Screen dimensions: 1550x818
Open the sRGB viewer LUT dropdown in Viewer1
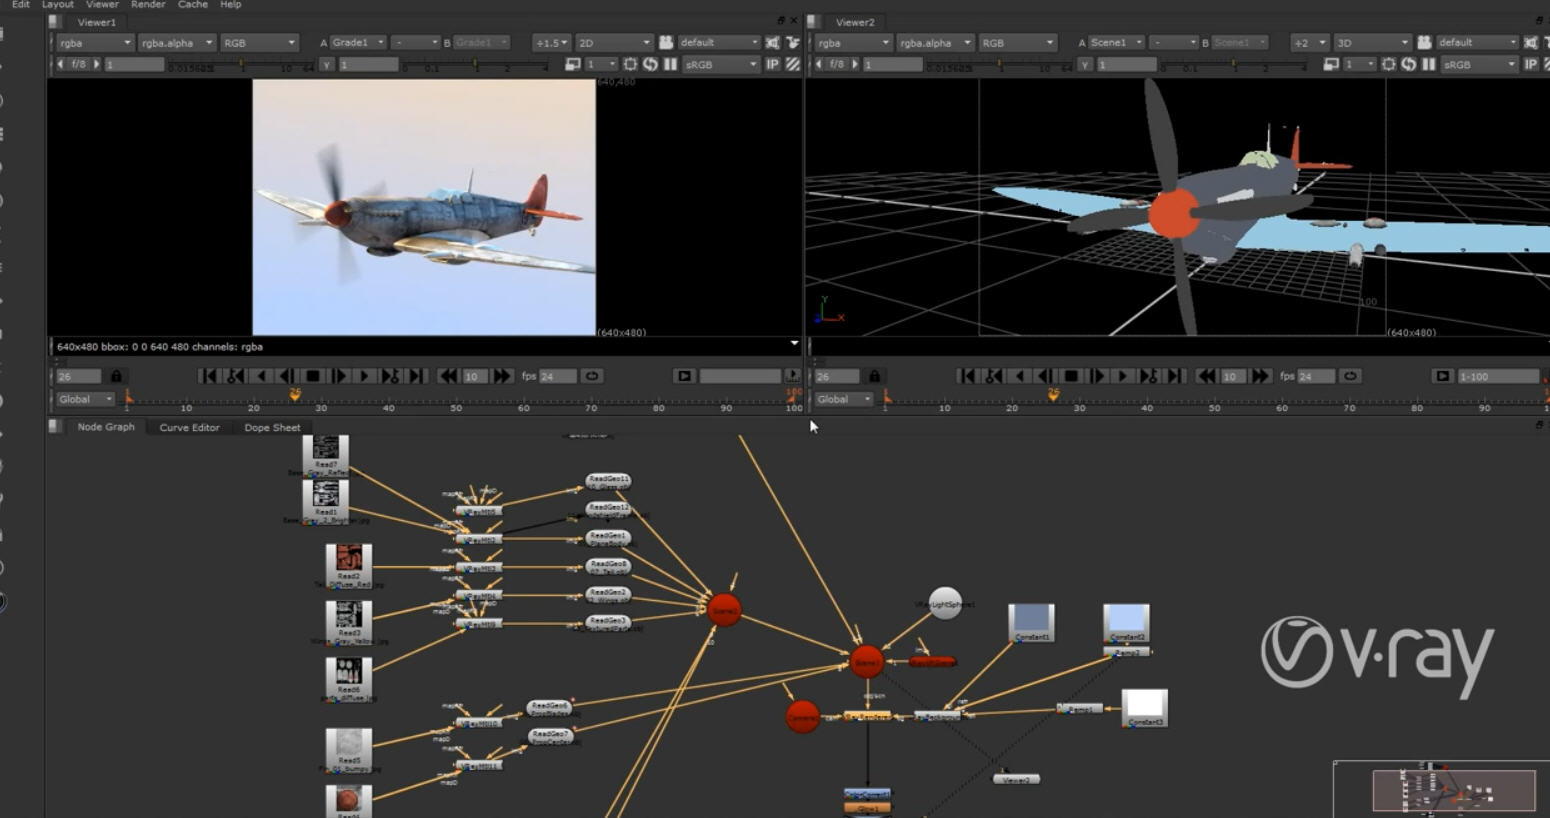click(x=718, y=64)
